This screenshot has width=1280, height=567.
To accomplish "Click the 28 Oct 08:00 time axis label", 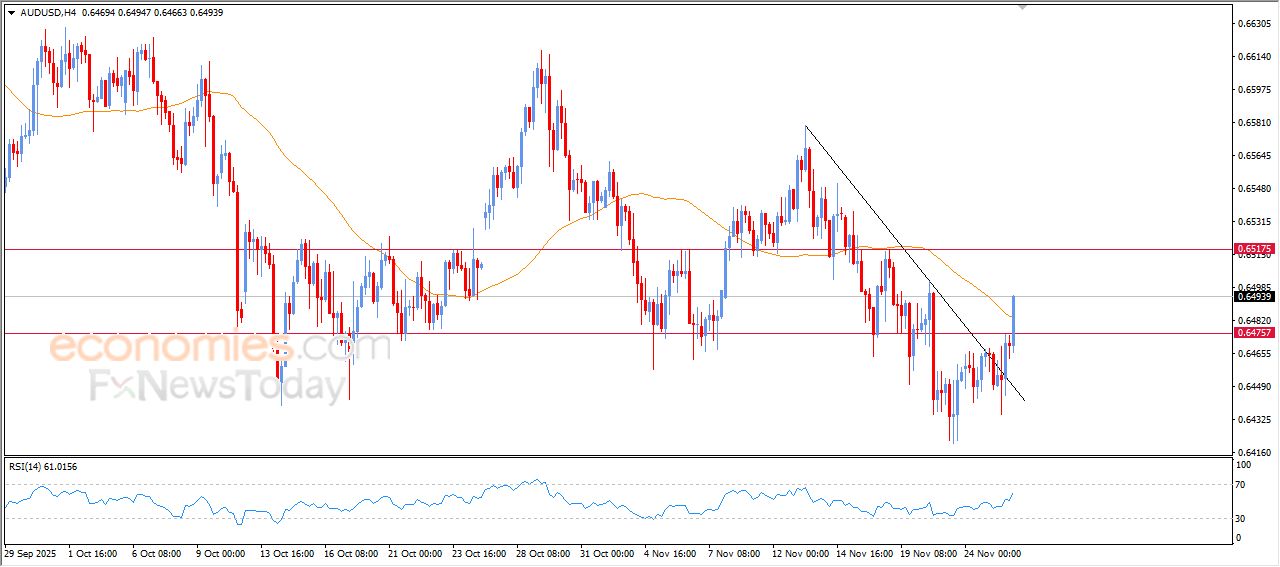I will pos(543,553).
